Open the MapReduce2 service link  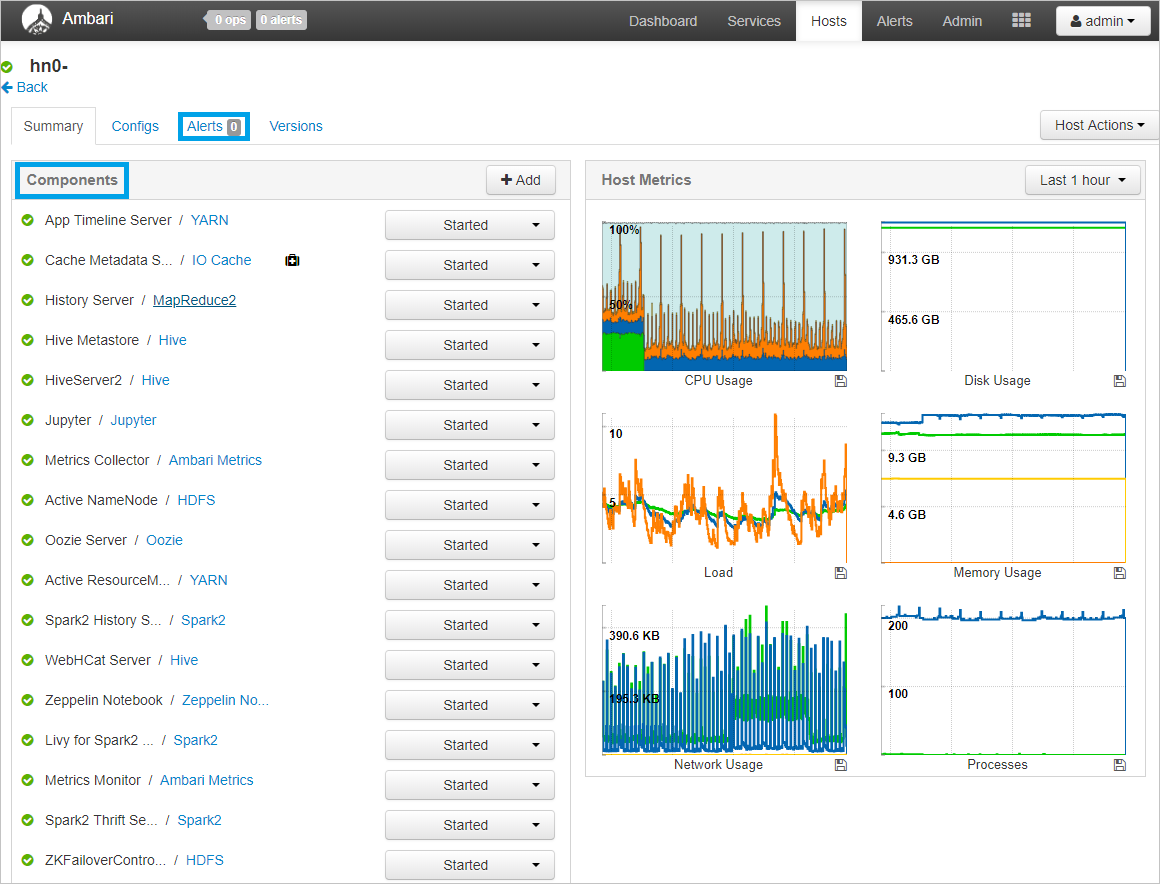pos(194,300)
